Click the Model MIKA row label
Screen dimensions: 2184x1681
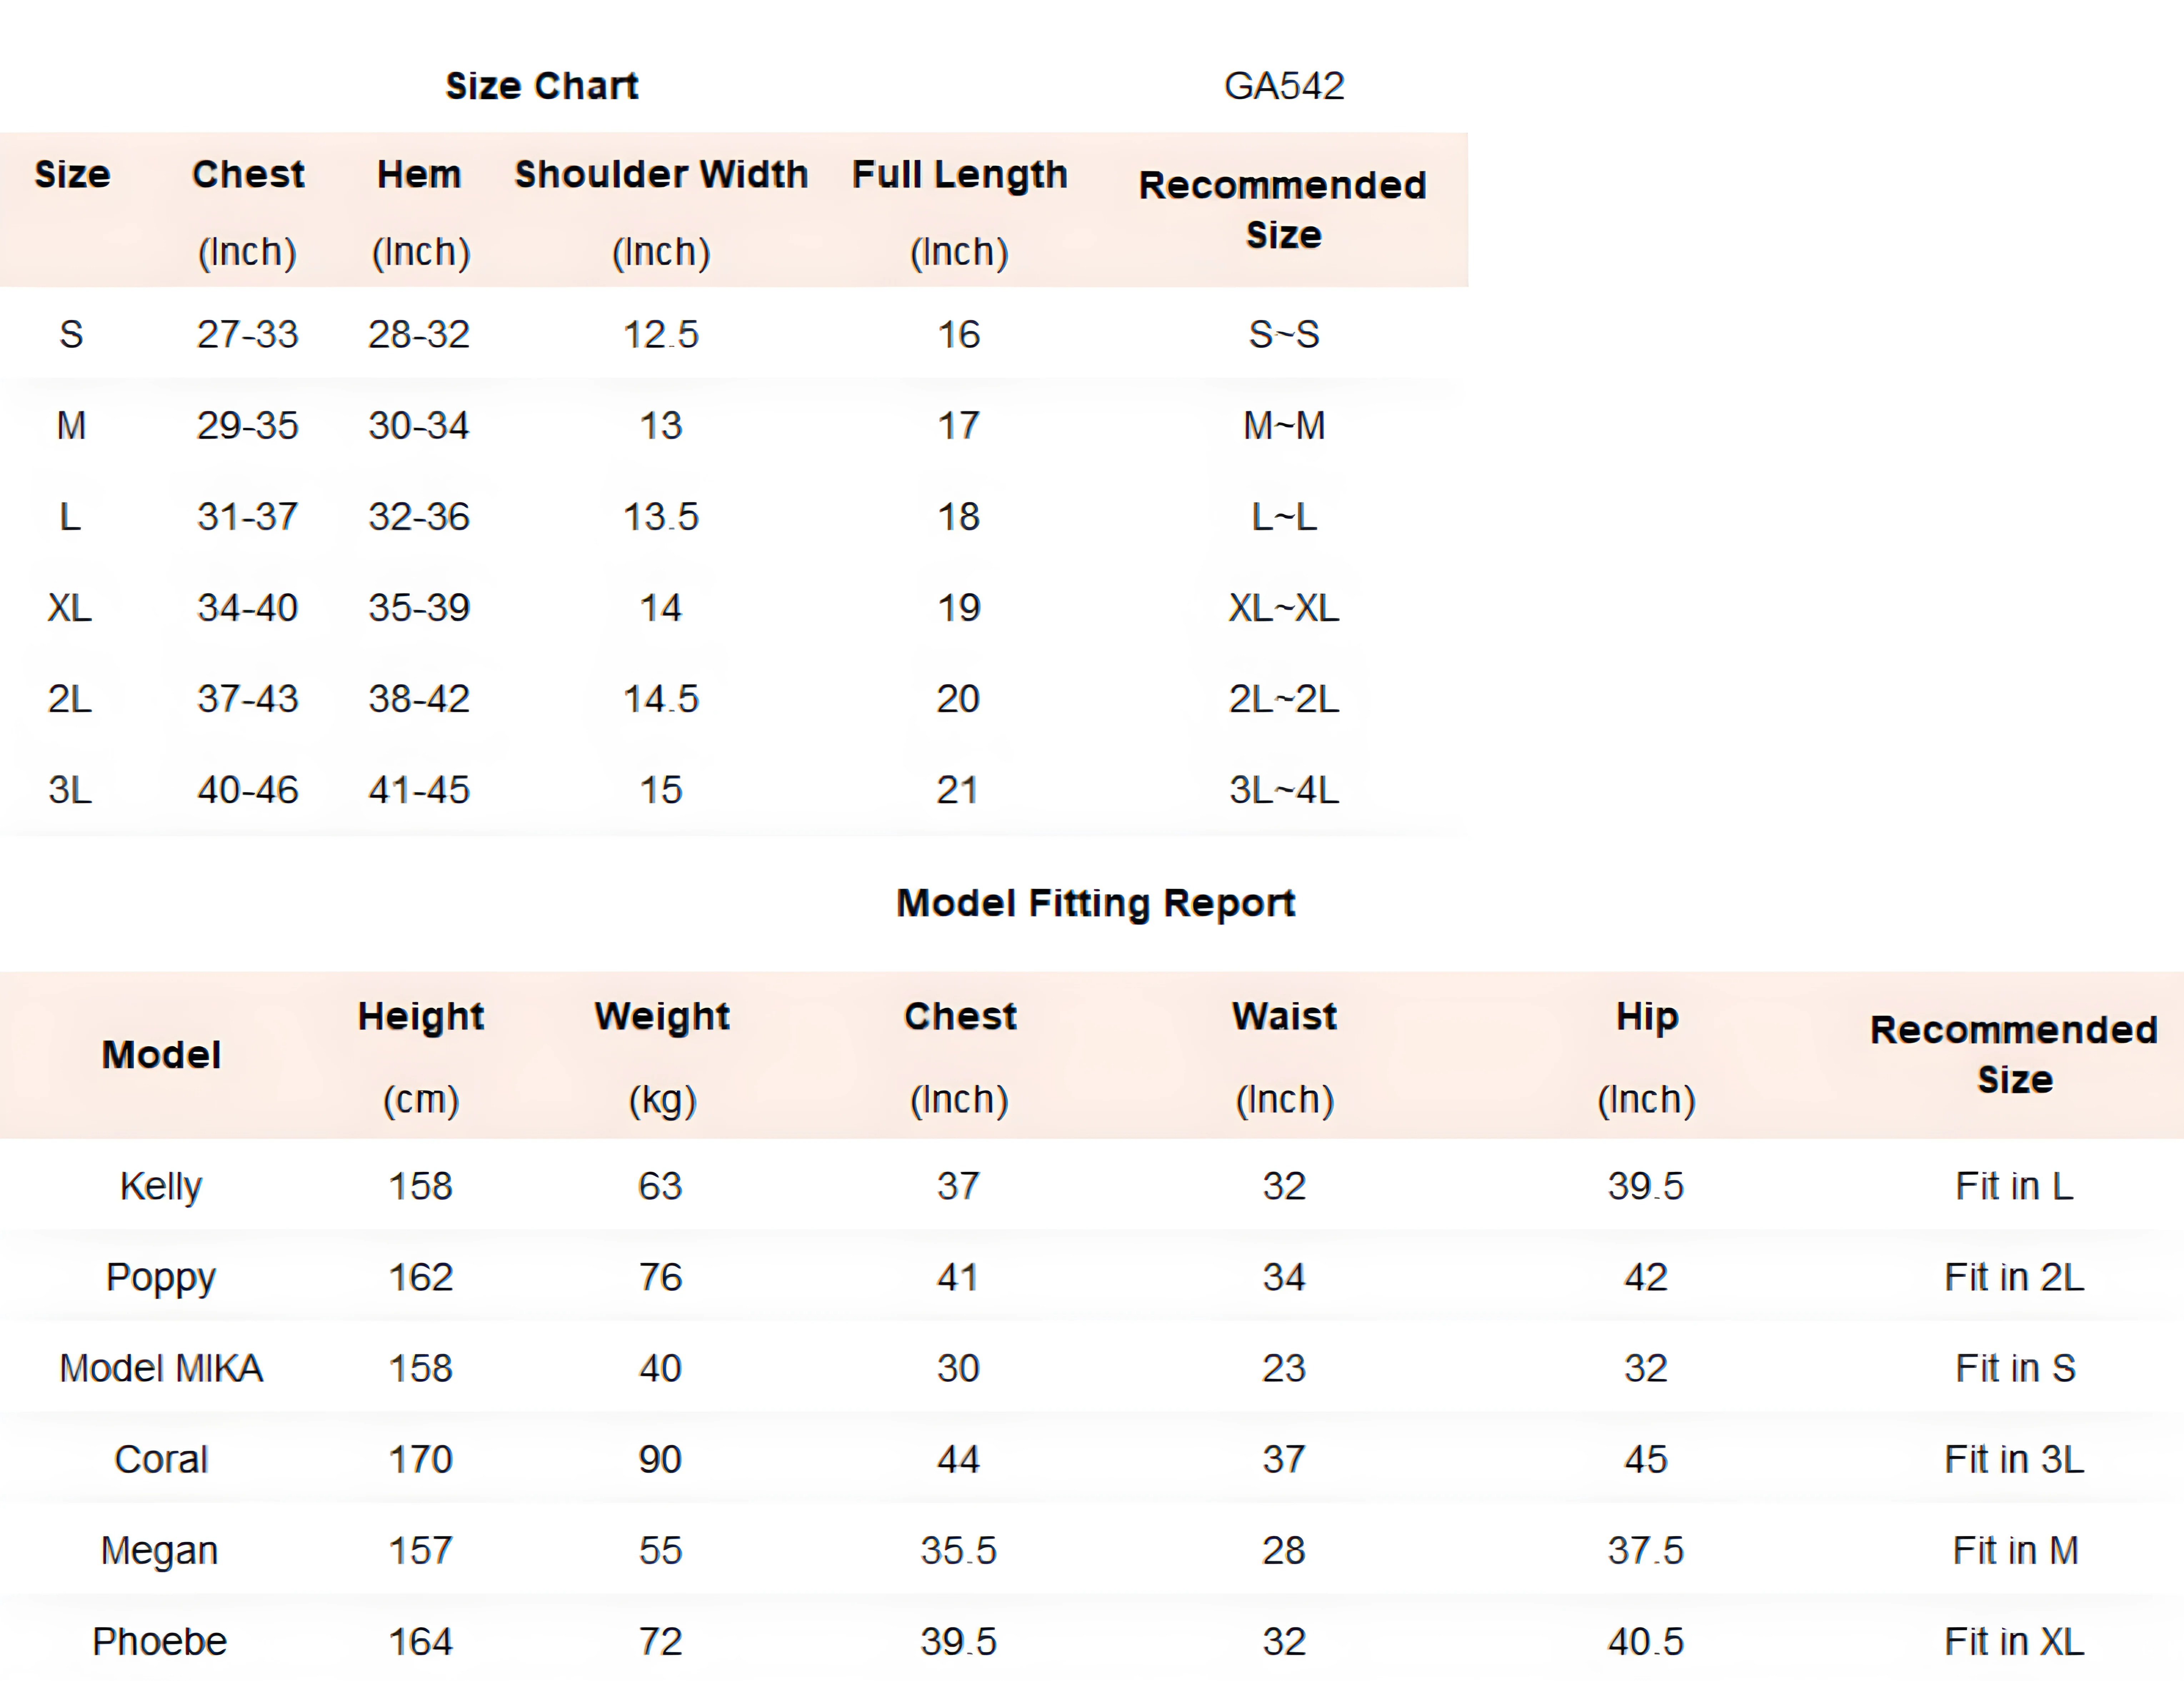[160, 1368]
